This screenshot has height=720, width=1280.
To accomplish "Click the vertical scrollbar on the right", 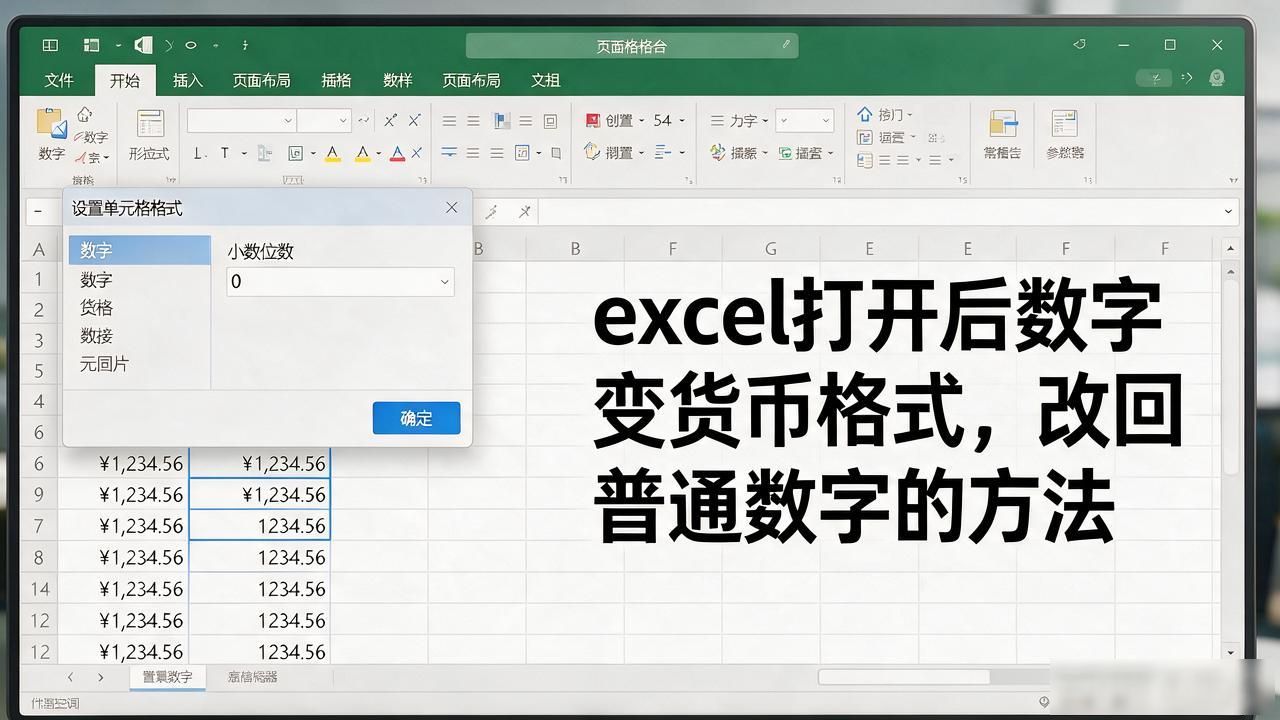I will coord(1231,375).
